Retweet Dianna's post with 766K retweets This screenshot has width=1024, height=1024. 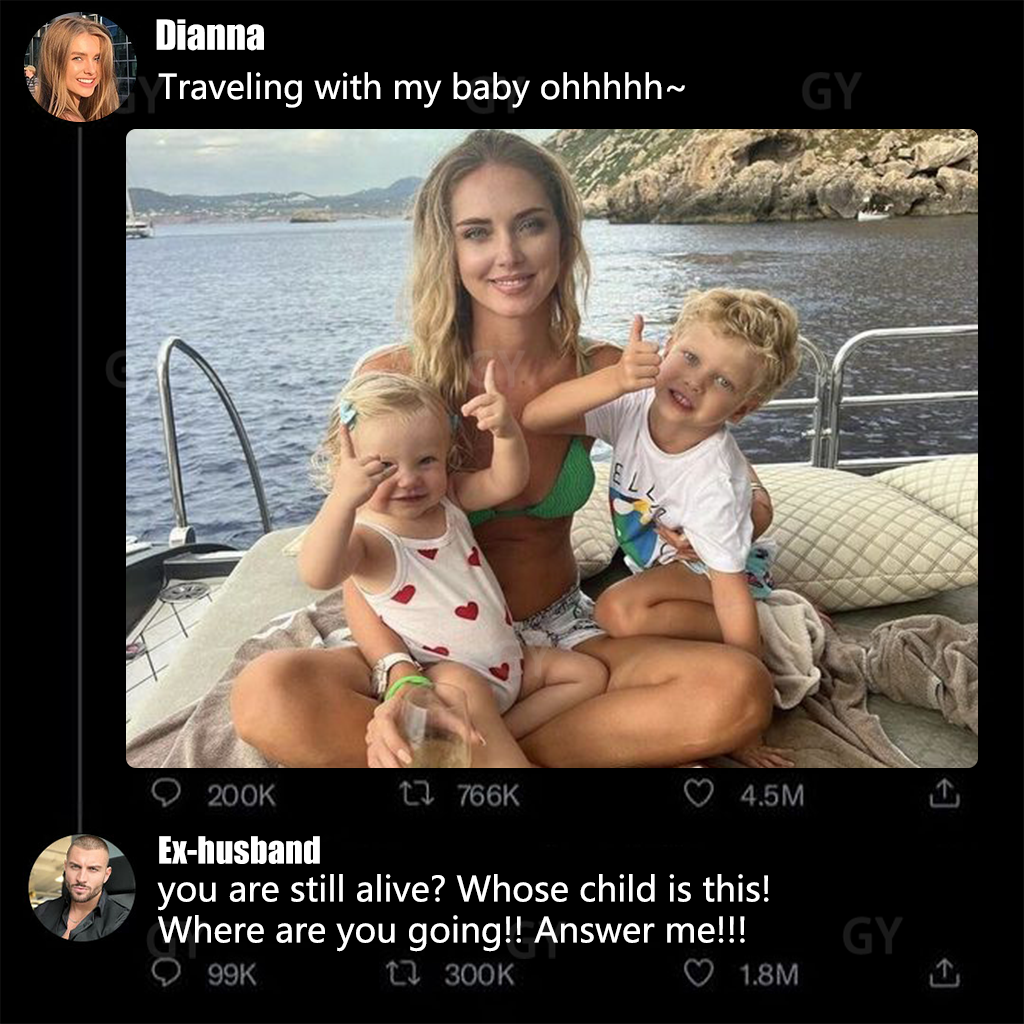coord(417,794)
